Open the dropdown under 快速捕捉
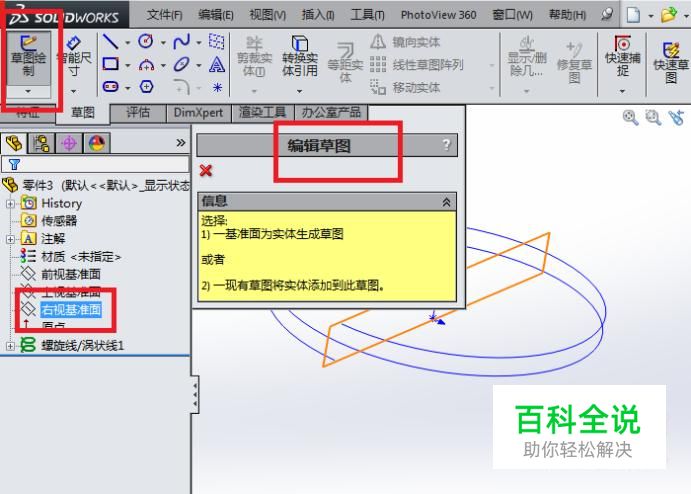691x494 pixels. [622, 91]
